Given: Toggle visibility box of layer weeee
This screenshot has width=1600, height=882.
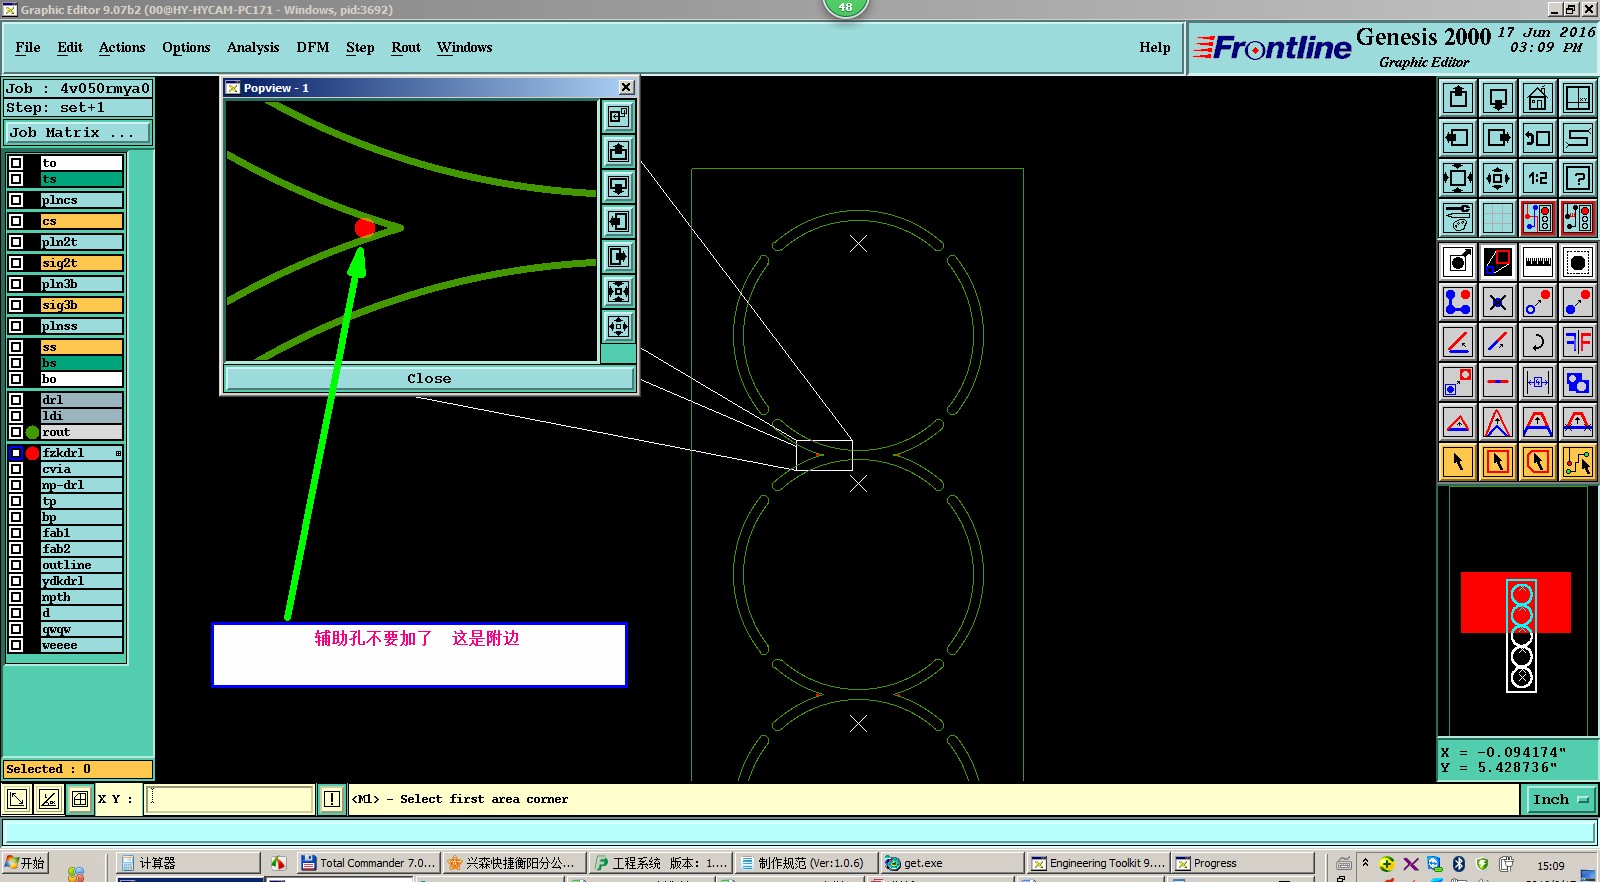Looking at the screenshot, I should [16, 645].
